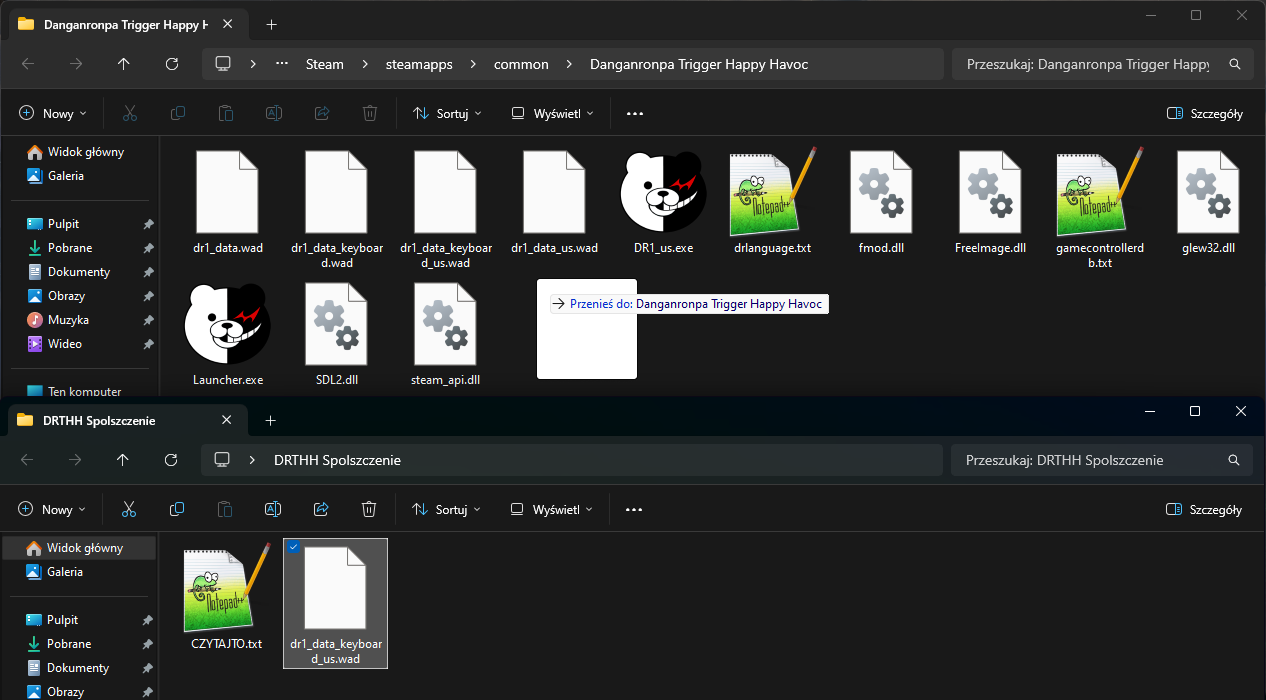Expand hidden breadcrumb ellipsis in Danganronpa address bar
The width and height of the screenshot is (1266, 700).
click(x=282, y=64)
